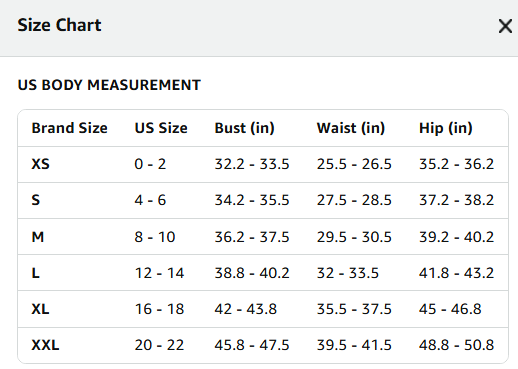Select the US BODY MEASUREMENT heading
The height and width of the screenshot is (369, 518).
(109, 85)
